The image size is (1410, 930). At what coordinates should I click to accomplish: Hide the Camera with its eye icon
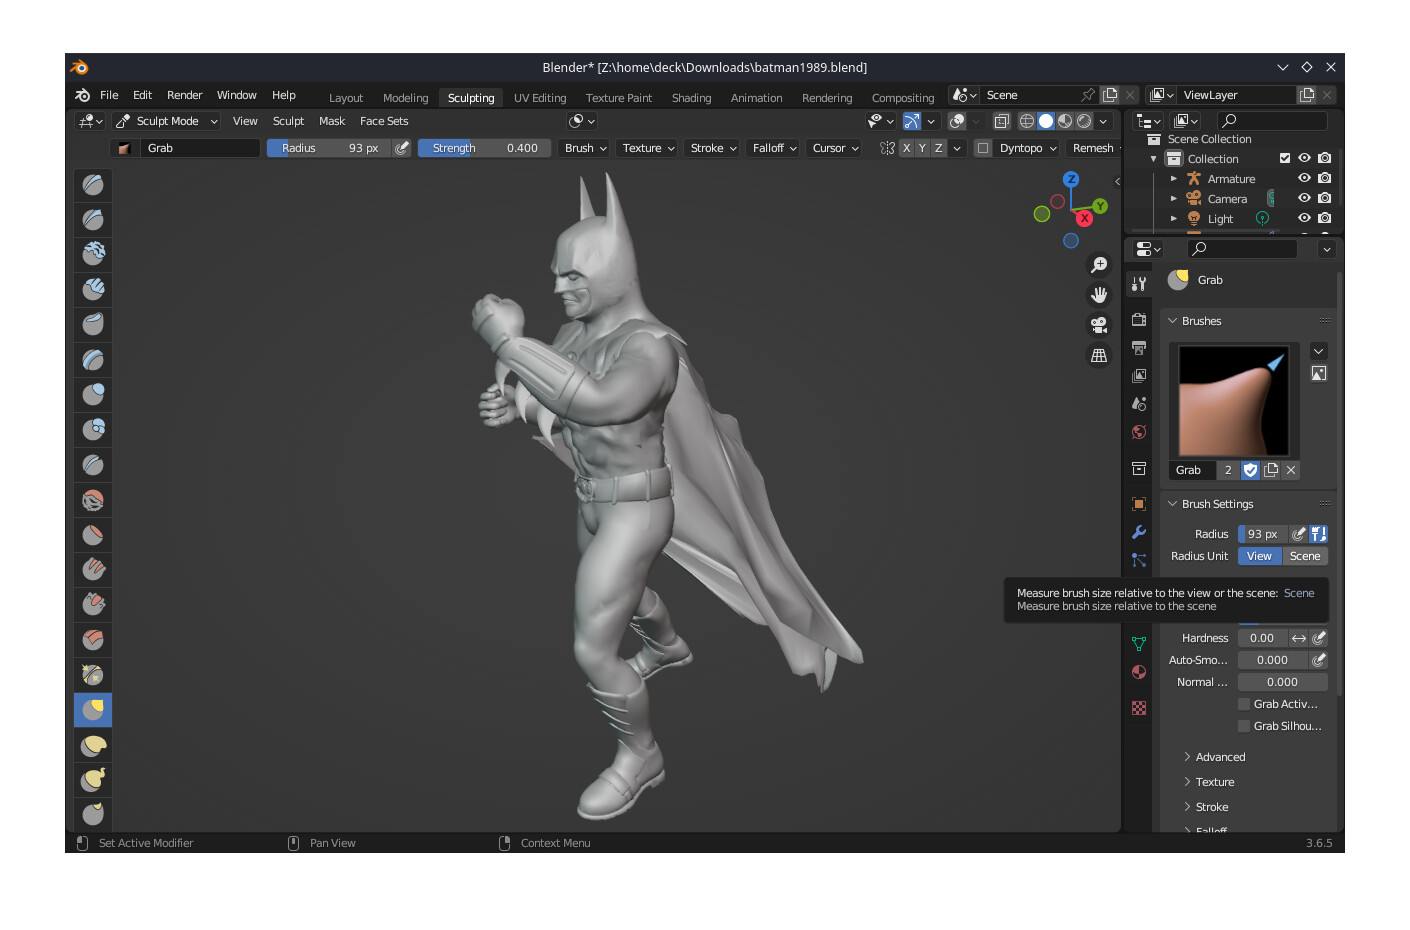tap(1304, 198)
